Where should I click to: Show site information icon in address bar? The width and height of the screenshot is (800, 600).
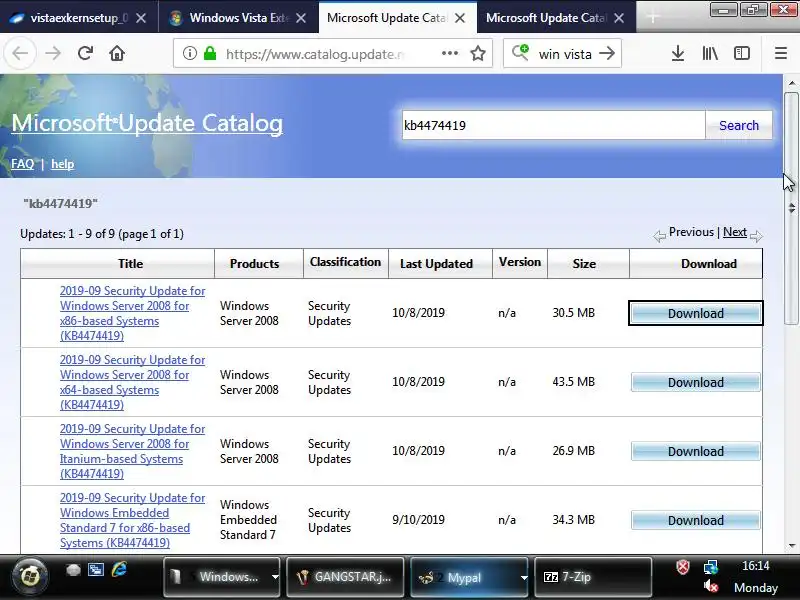pos(189,53)
